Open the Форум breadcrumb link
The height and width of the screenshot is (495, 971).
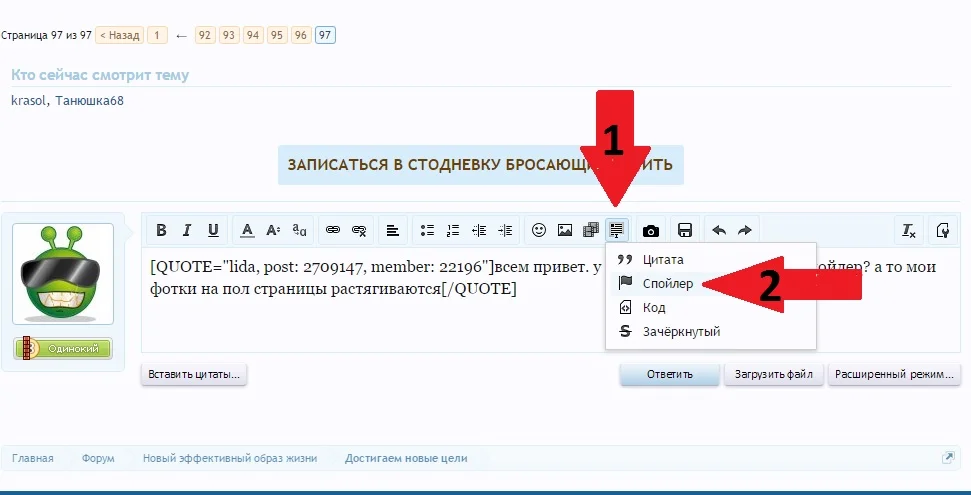98,458
